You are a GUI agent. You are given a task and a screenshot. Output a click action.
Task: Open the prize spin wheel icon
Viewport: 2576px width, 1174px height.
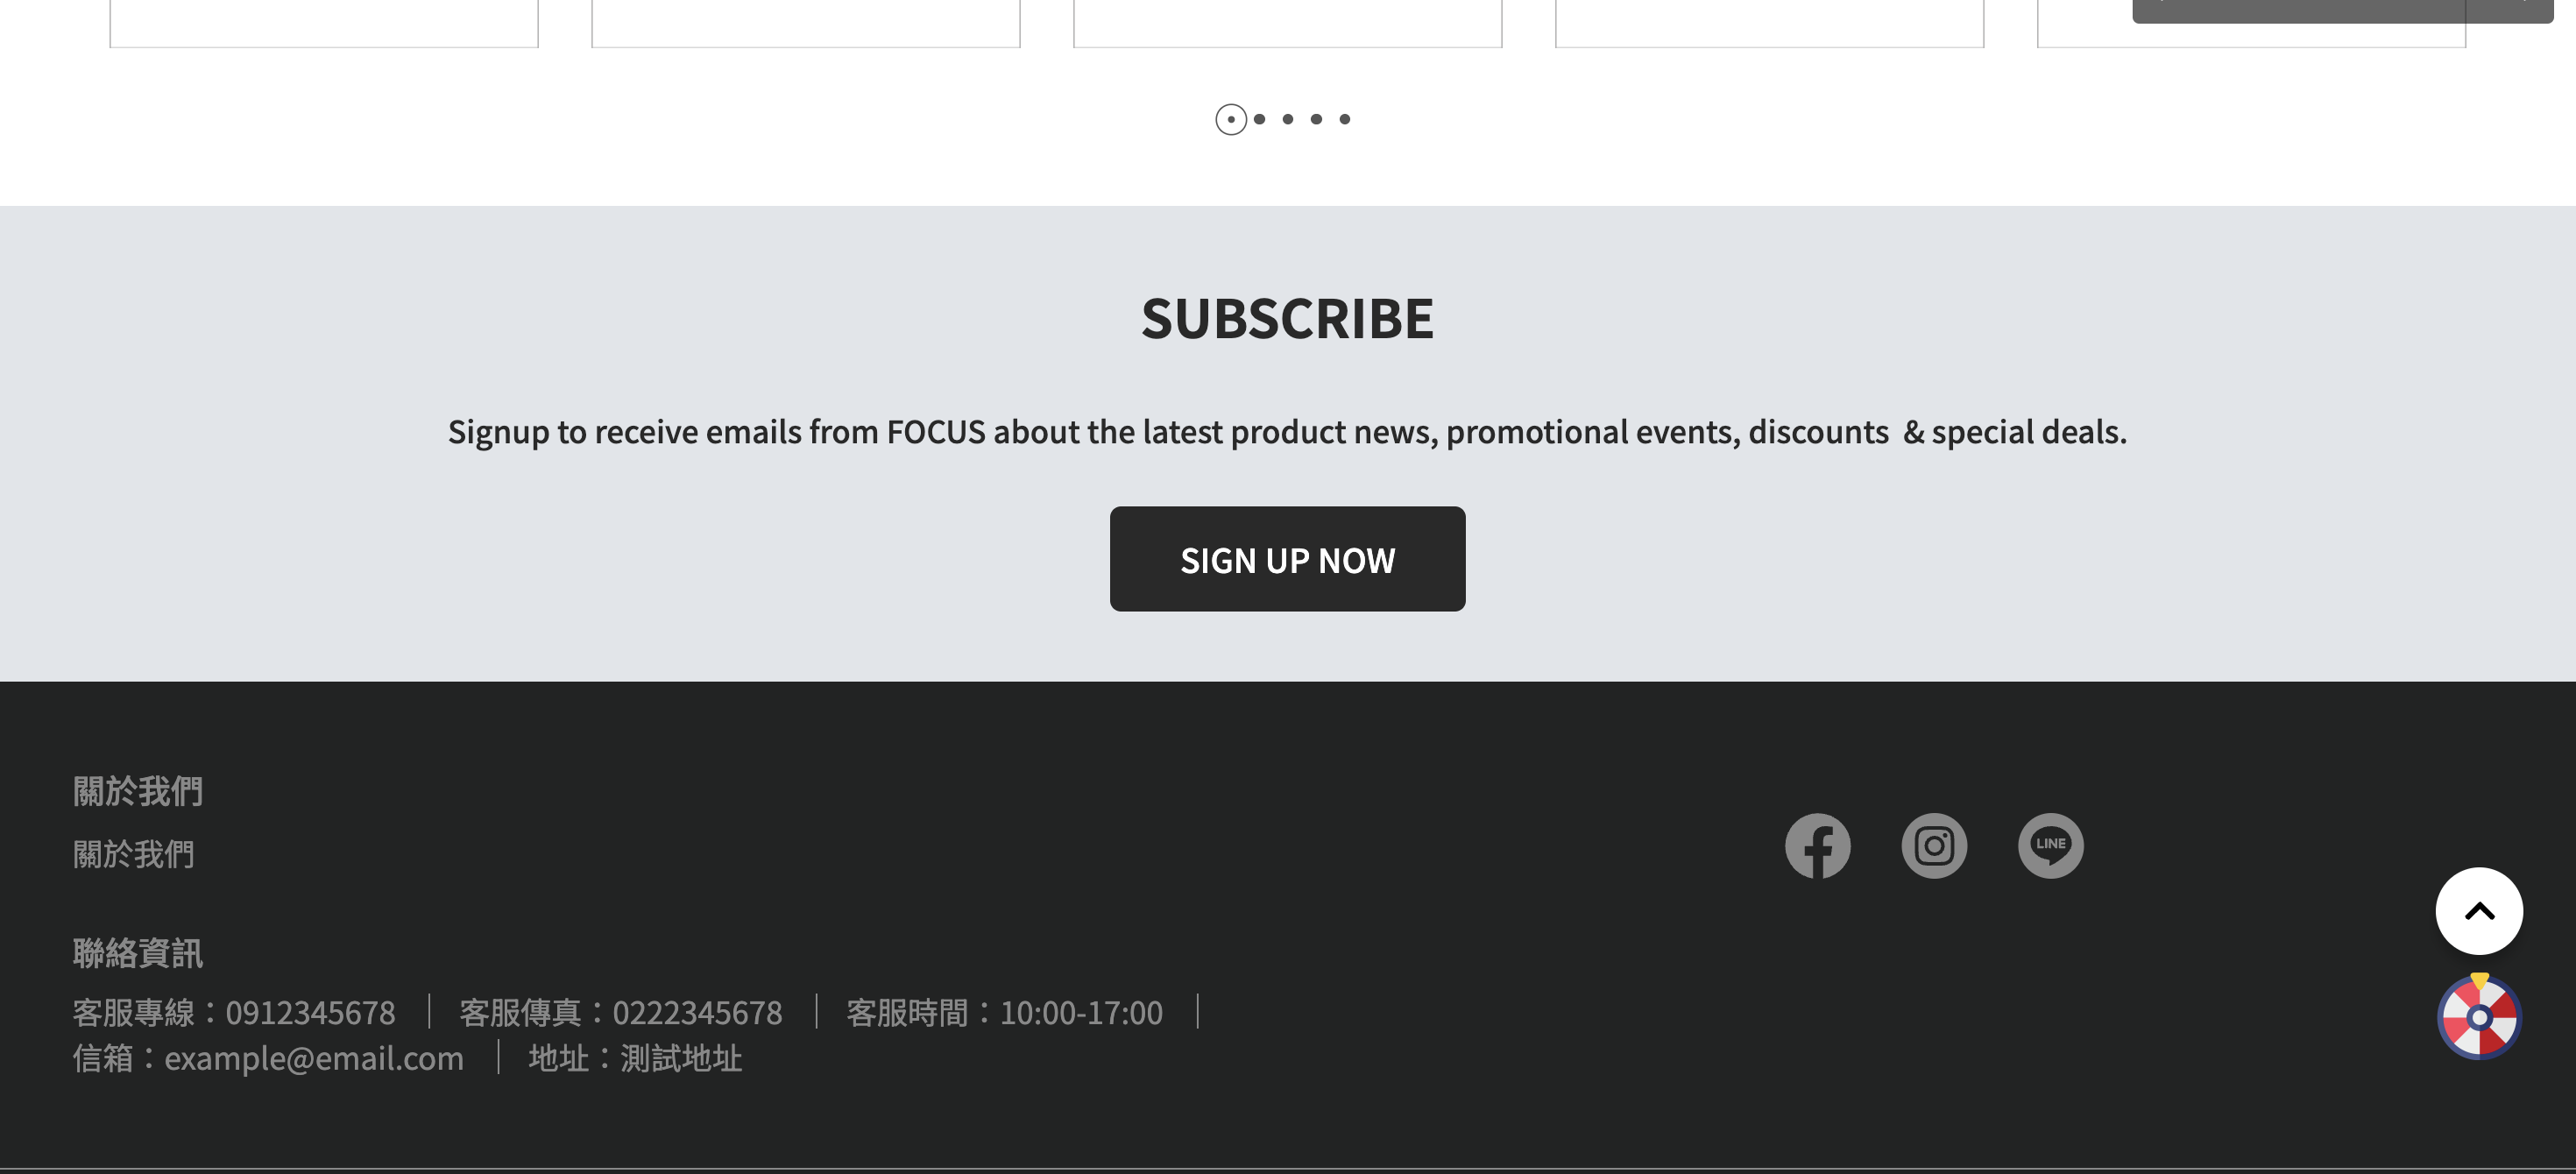(2479, 1016)
